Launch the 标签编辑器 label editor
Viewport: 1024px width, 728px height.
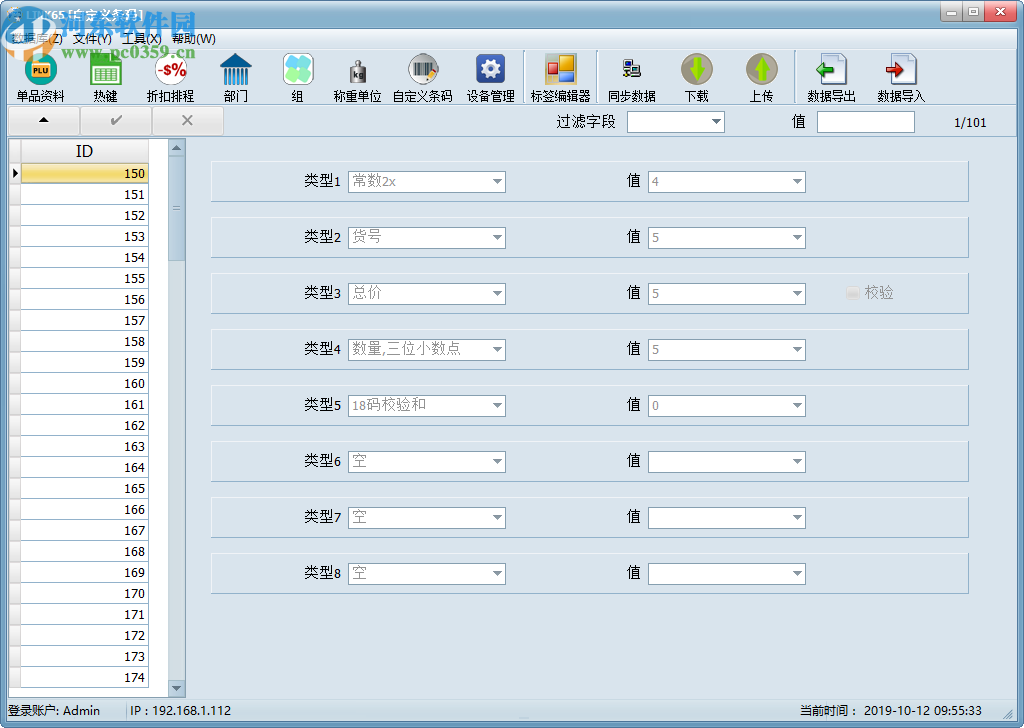[561, 76]
